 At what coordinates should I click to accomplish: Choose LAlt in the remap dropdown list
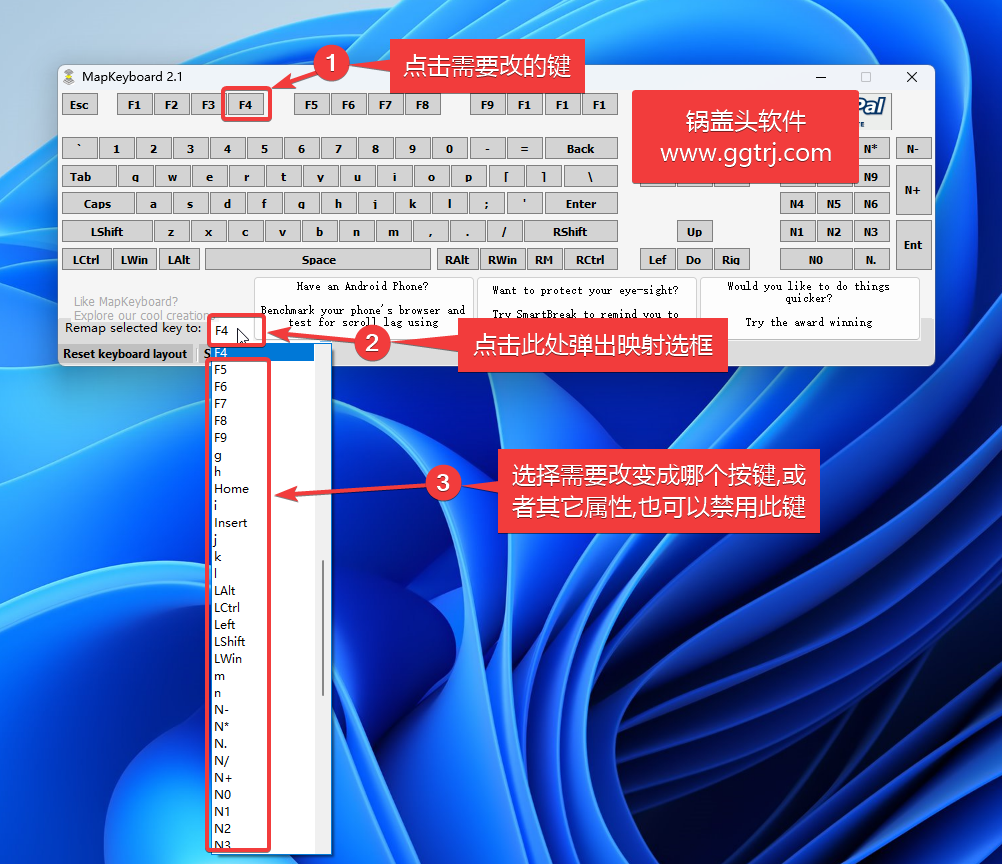pos(263,590)
